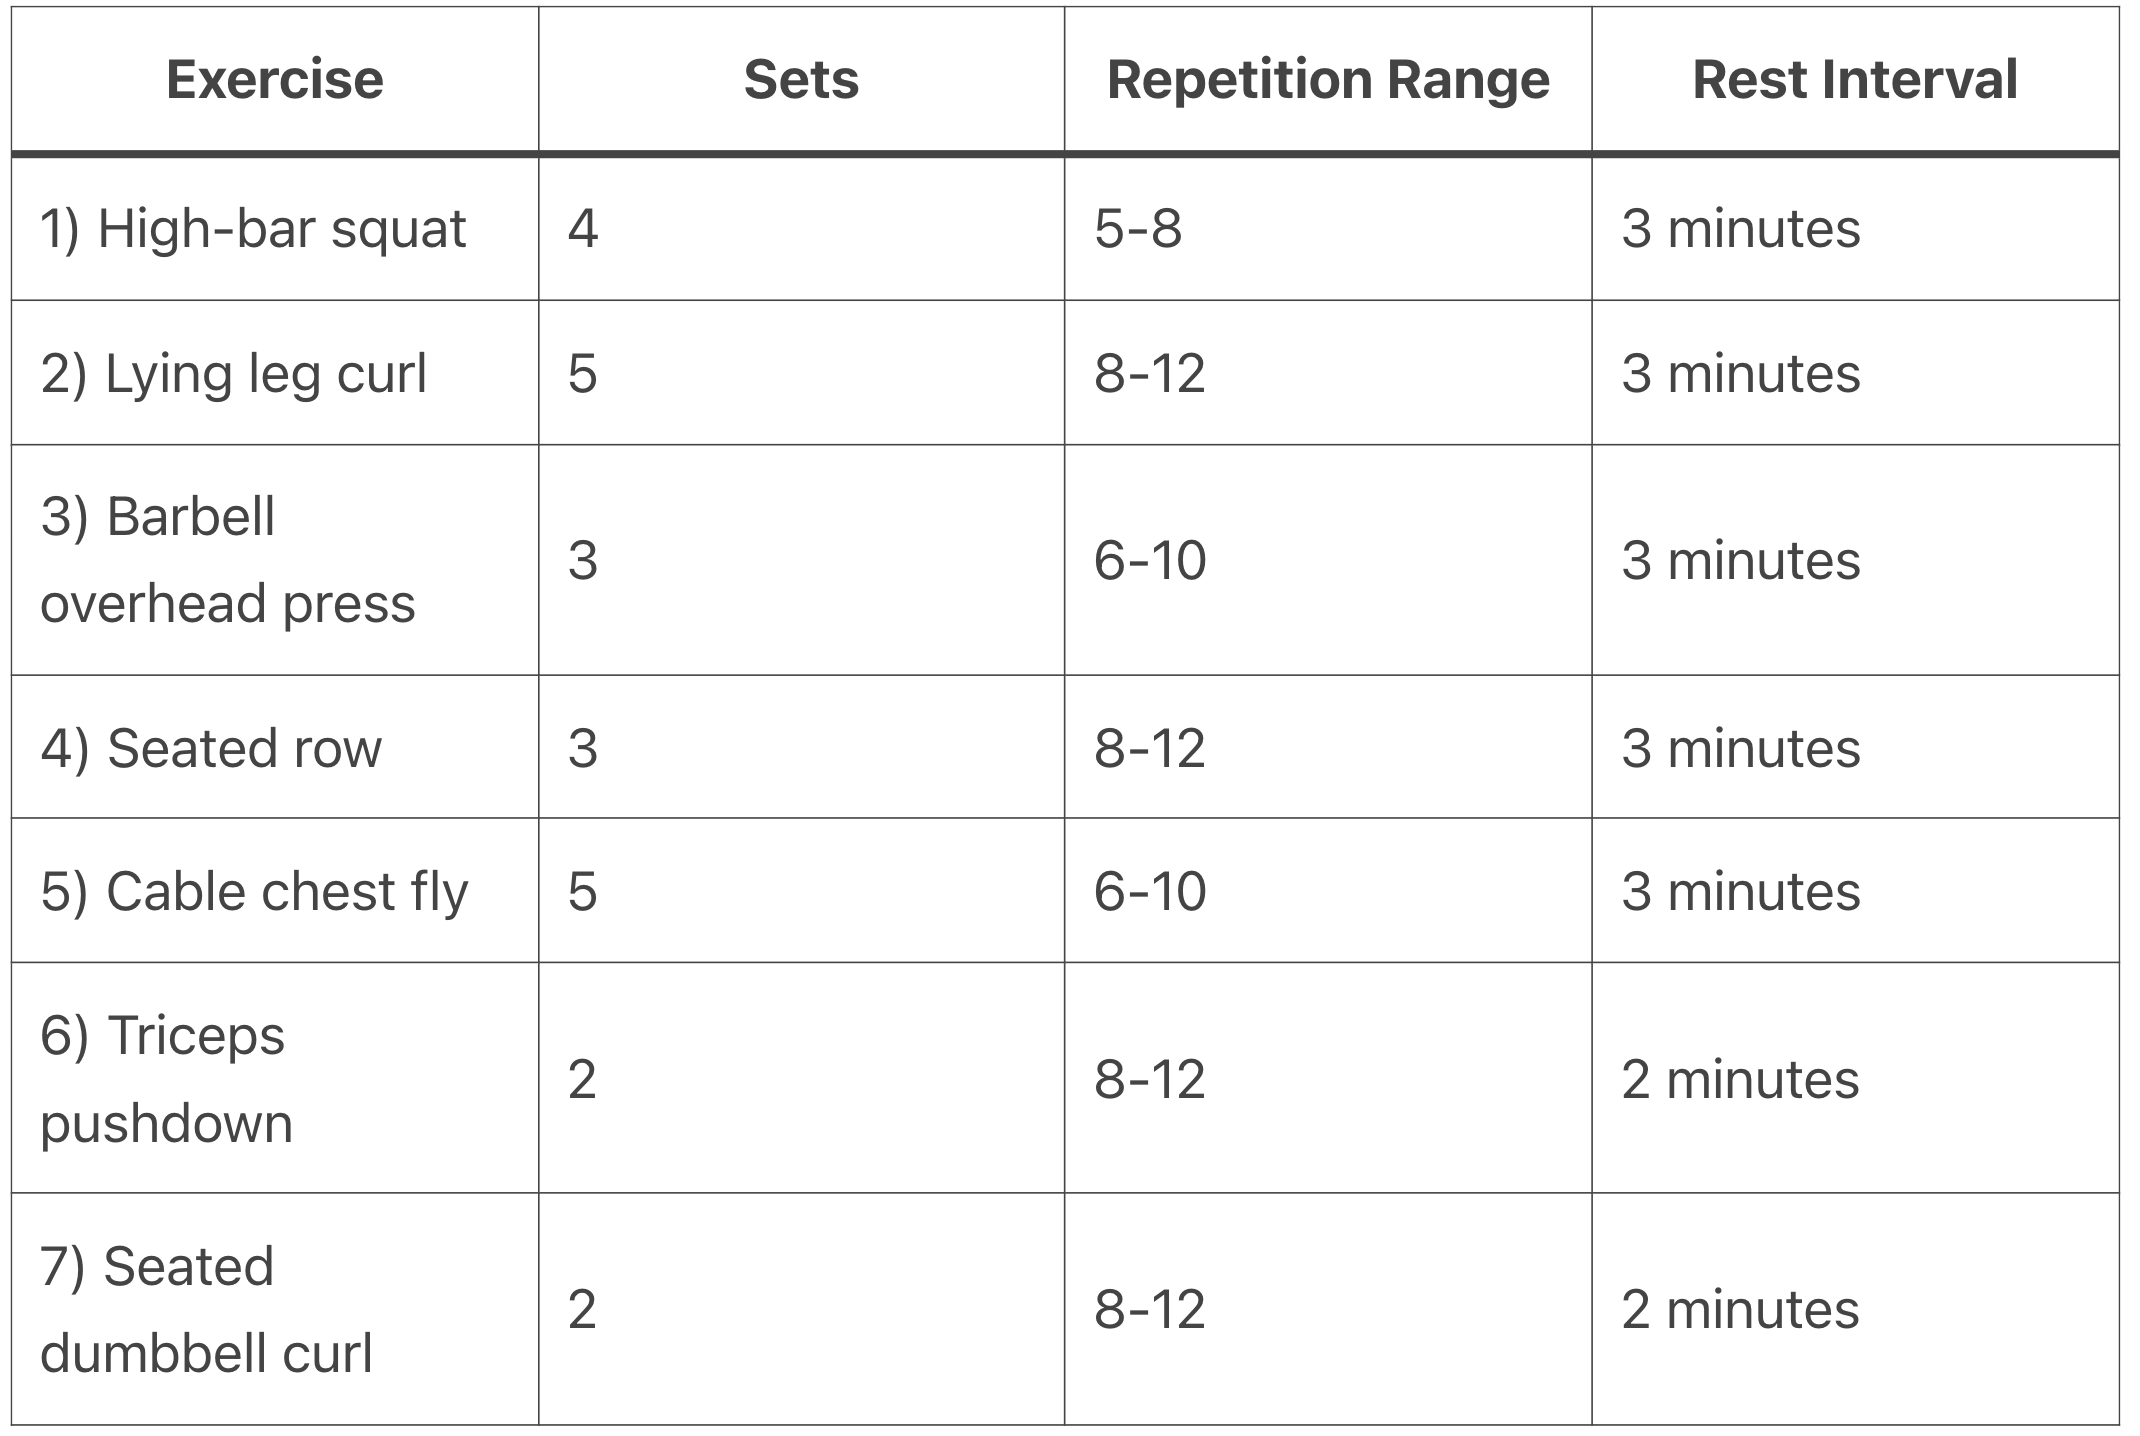Select the 5-8 repetition range cell

pyautogui.click(x=1328, y=229)
